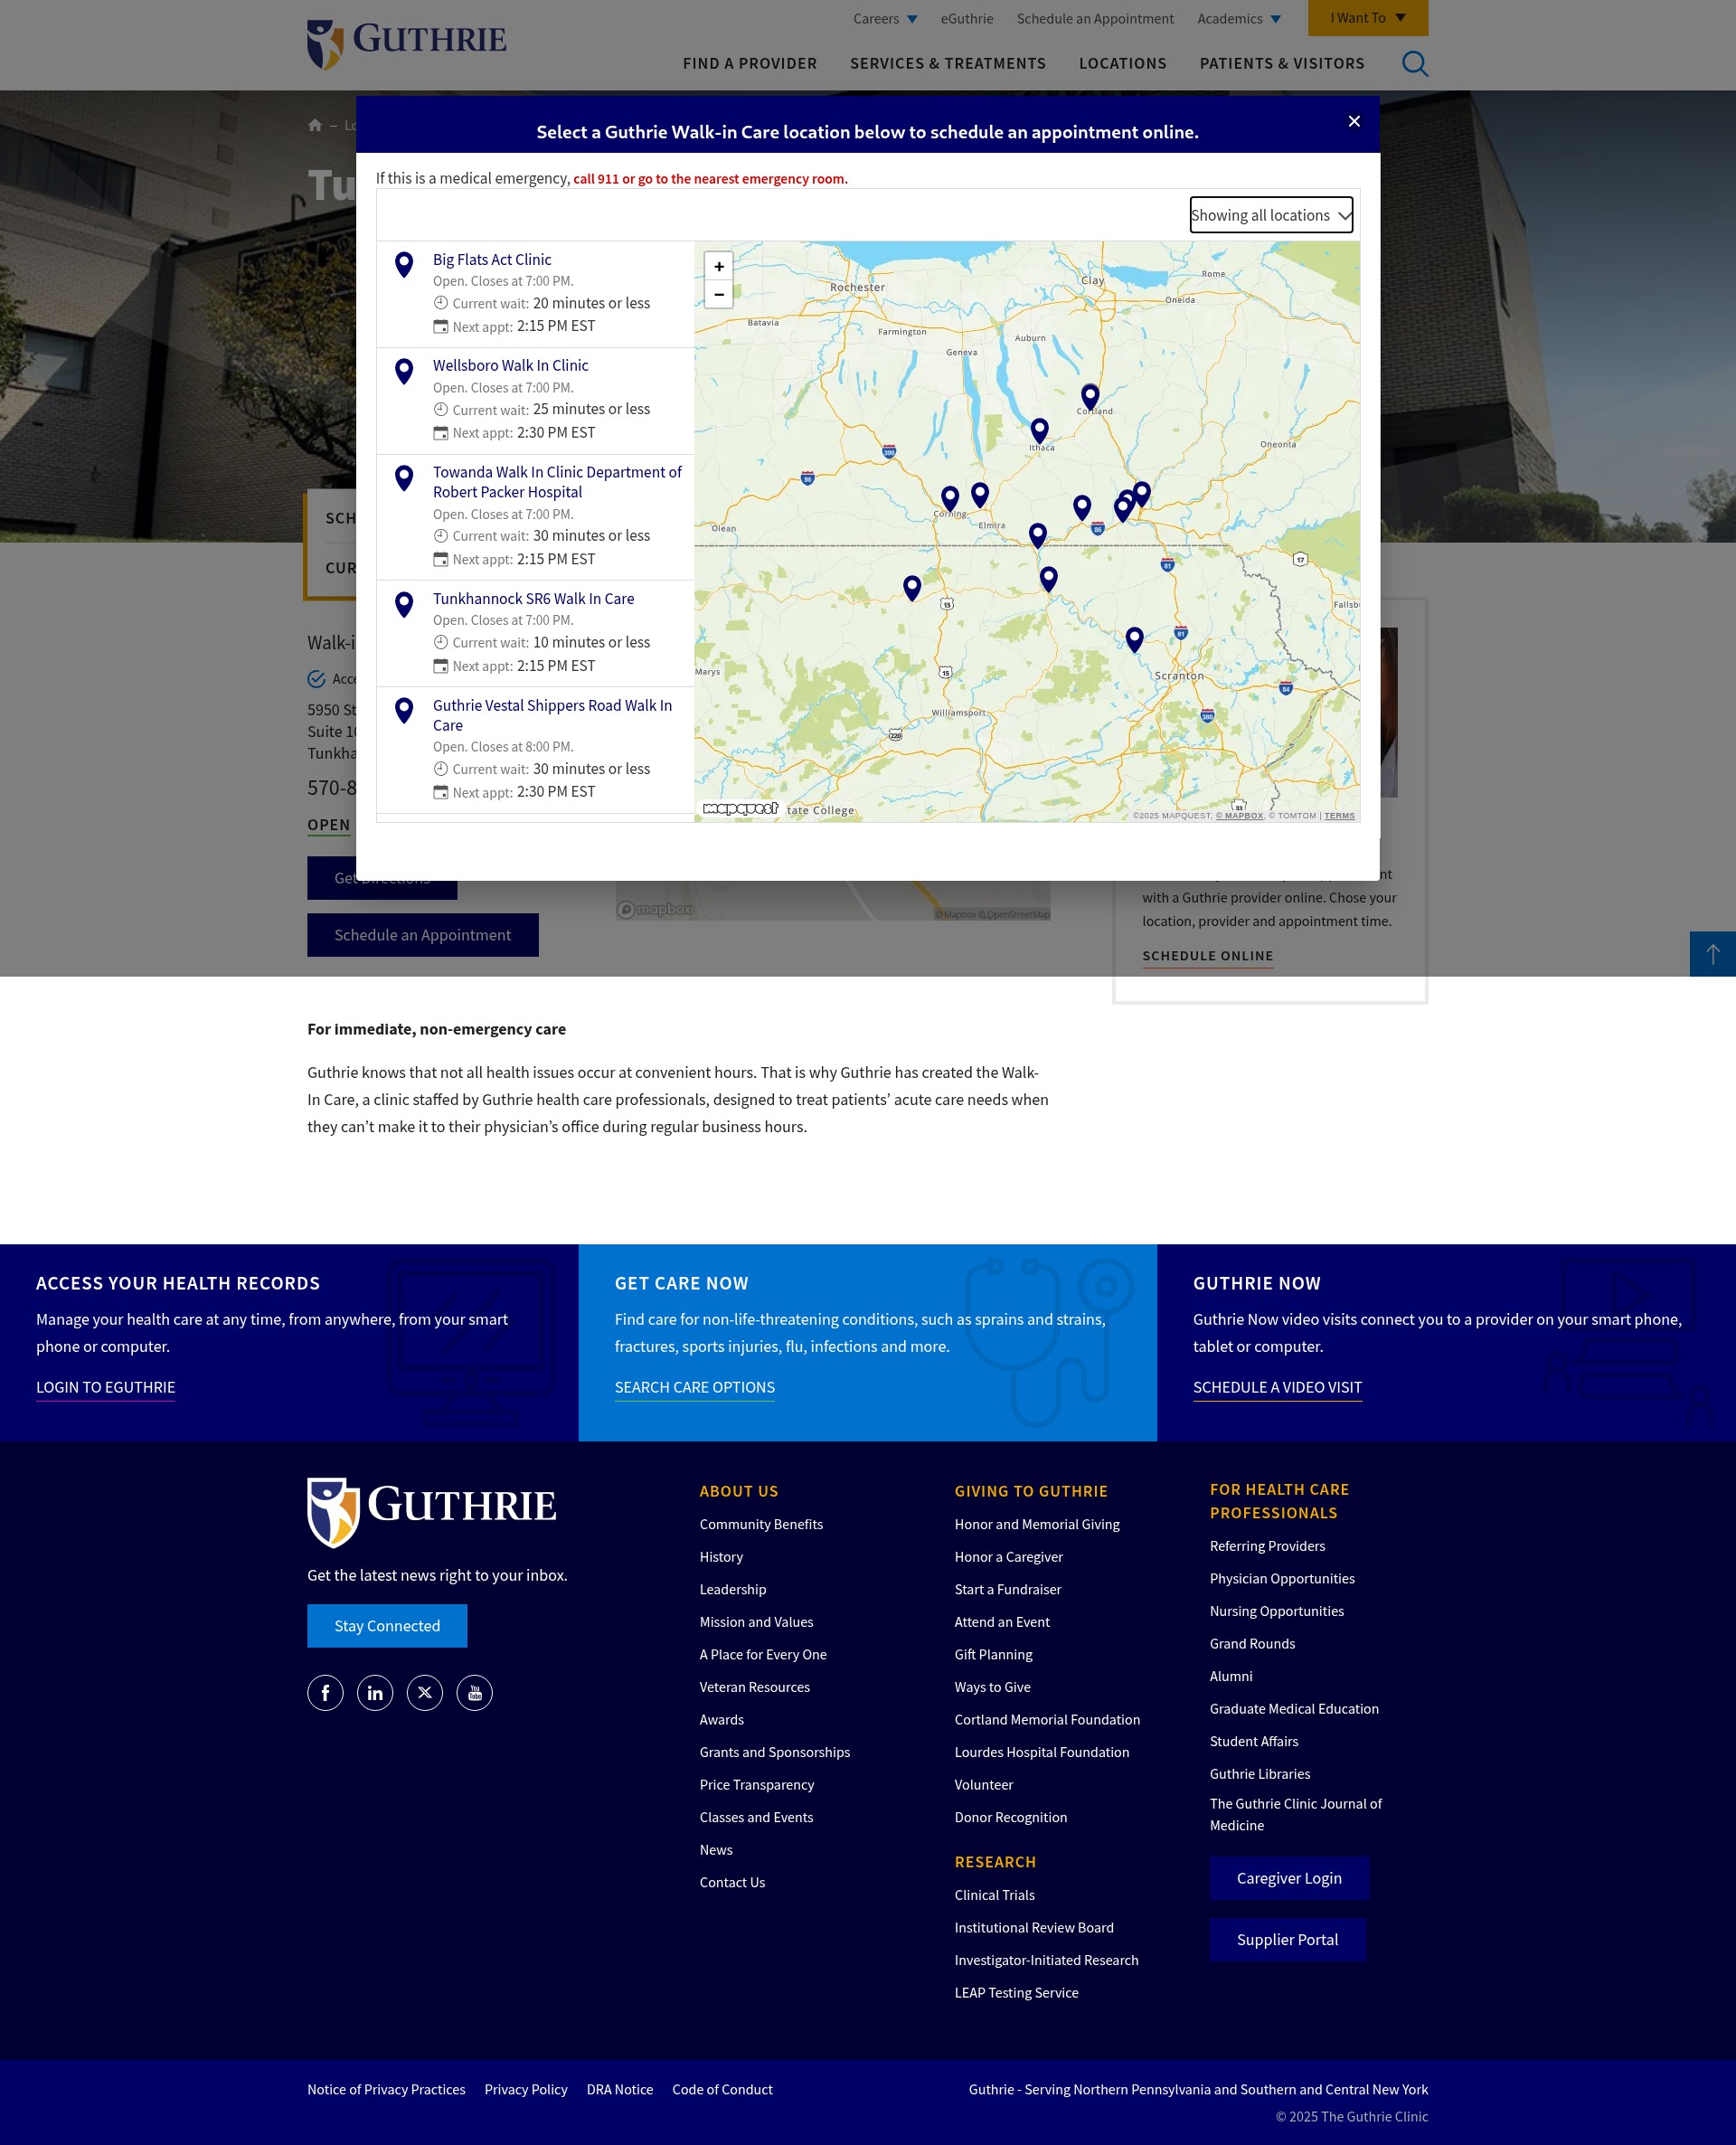
Task: Open eGuthrie from top bar
Action: tap(966, 18)
